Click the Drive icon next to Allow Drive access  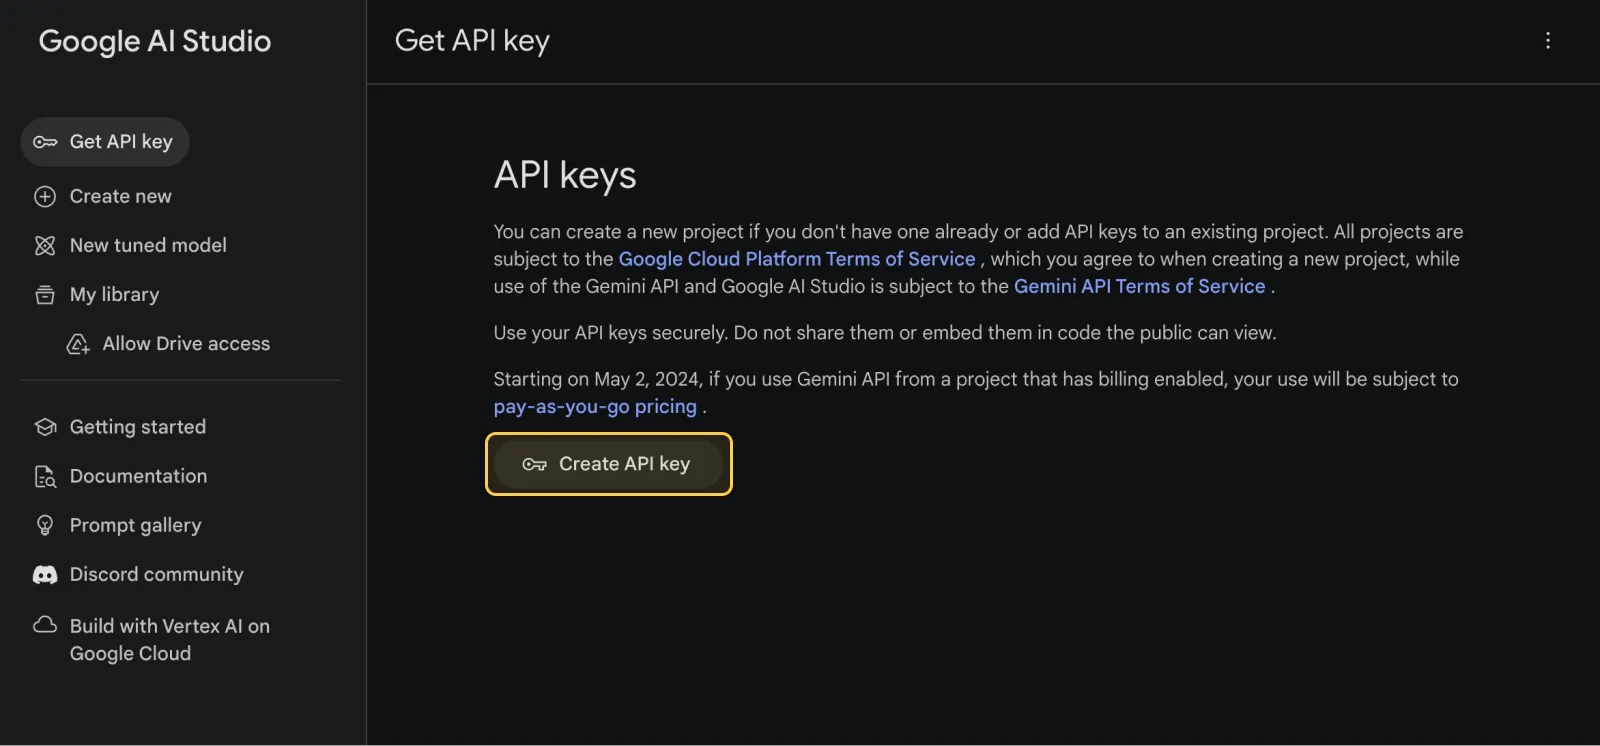click(78, 344)
